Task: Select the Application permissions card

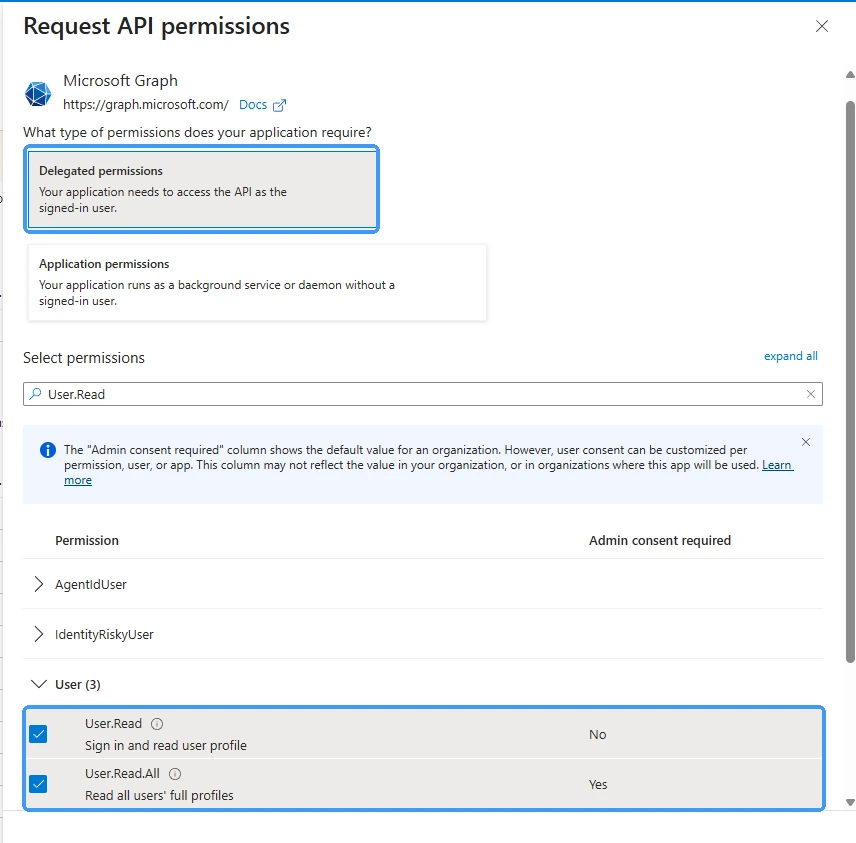Action: pos(257,282)
